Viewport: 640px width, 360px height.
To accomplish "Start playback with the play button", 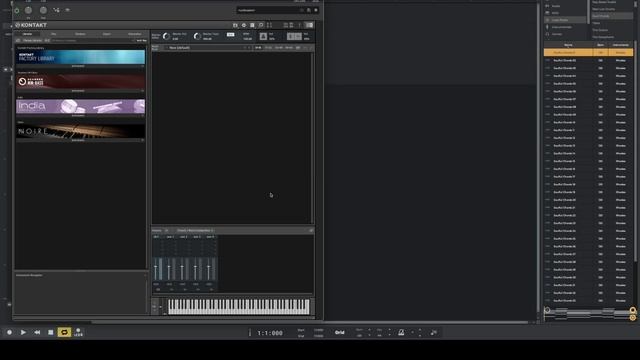I will tap(23, 332).
